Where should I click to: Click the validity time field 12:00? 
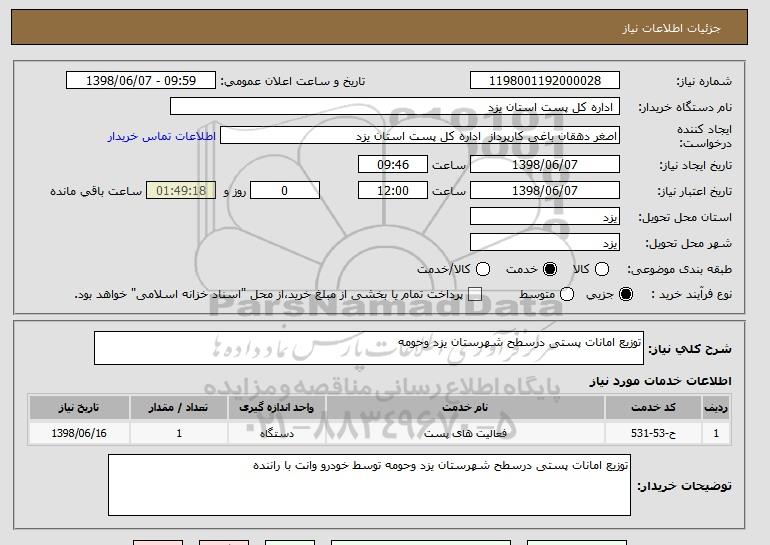click(393, 191)
